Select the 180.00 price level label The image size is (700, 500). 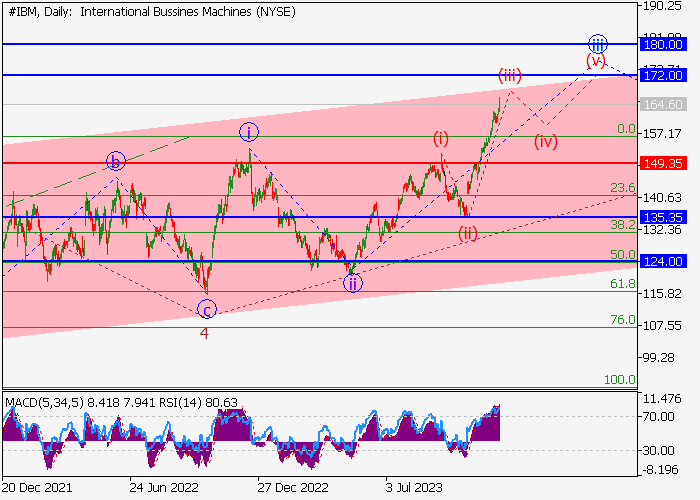[663, 45]
